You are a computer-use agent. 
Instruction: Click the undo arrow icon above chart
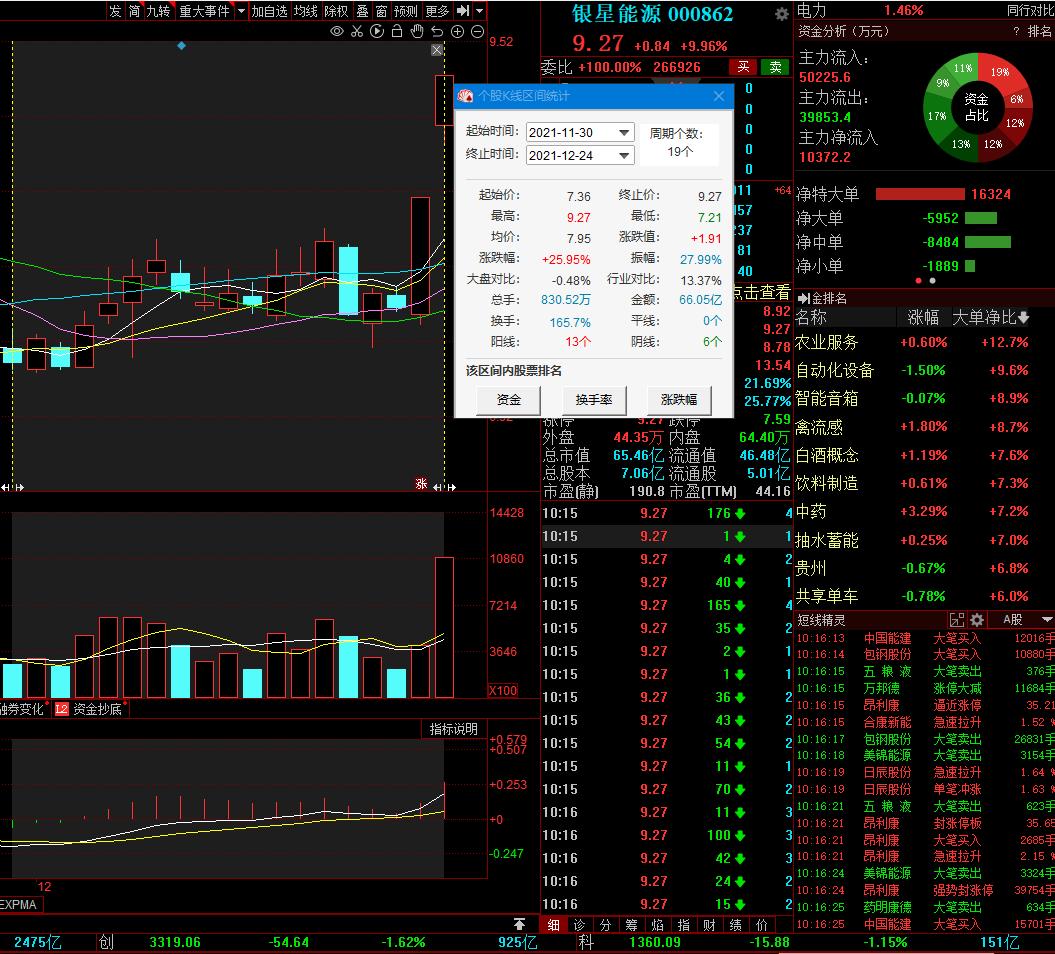[437, 31]
